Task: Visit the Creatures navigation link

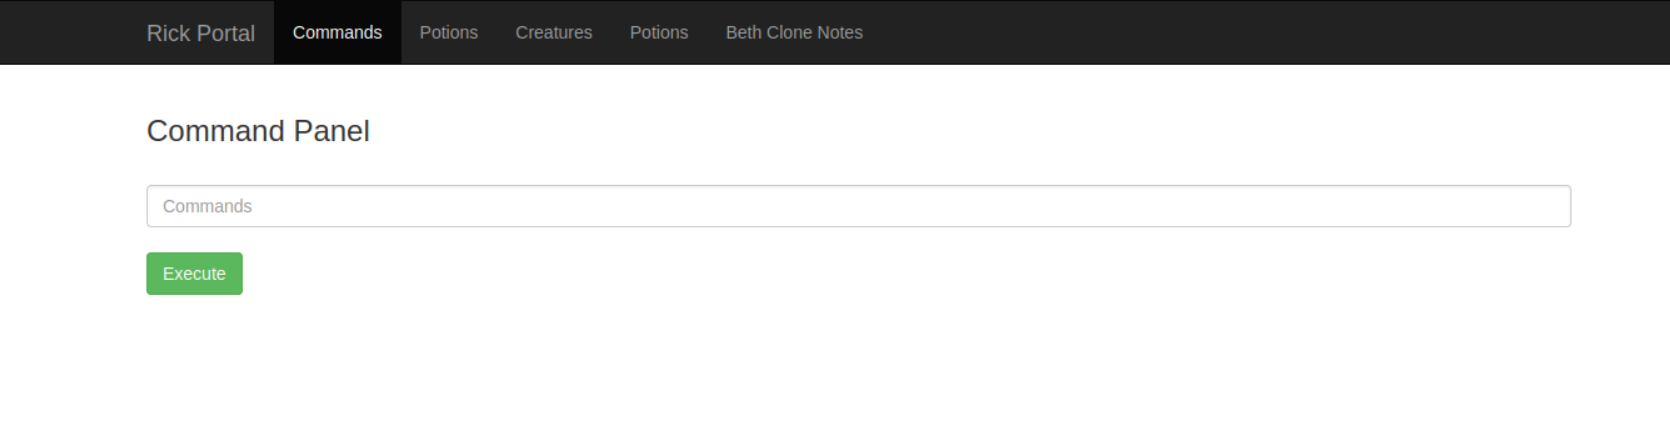Action: click(553, 33)
